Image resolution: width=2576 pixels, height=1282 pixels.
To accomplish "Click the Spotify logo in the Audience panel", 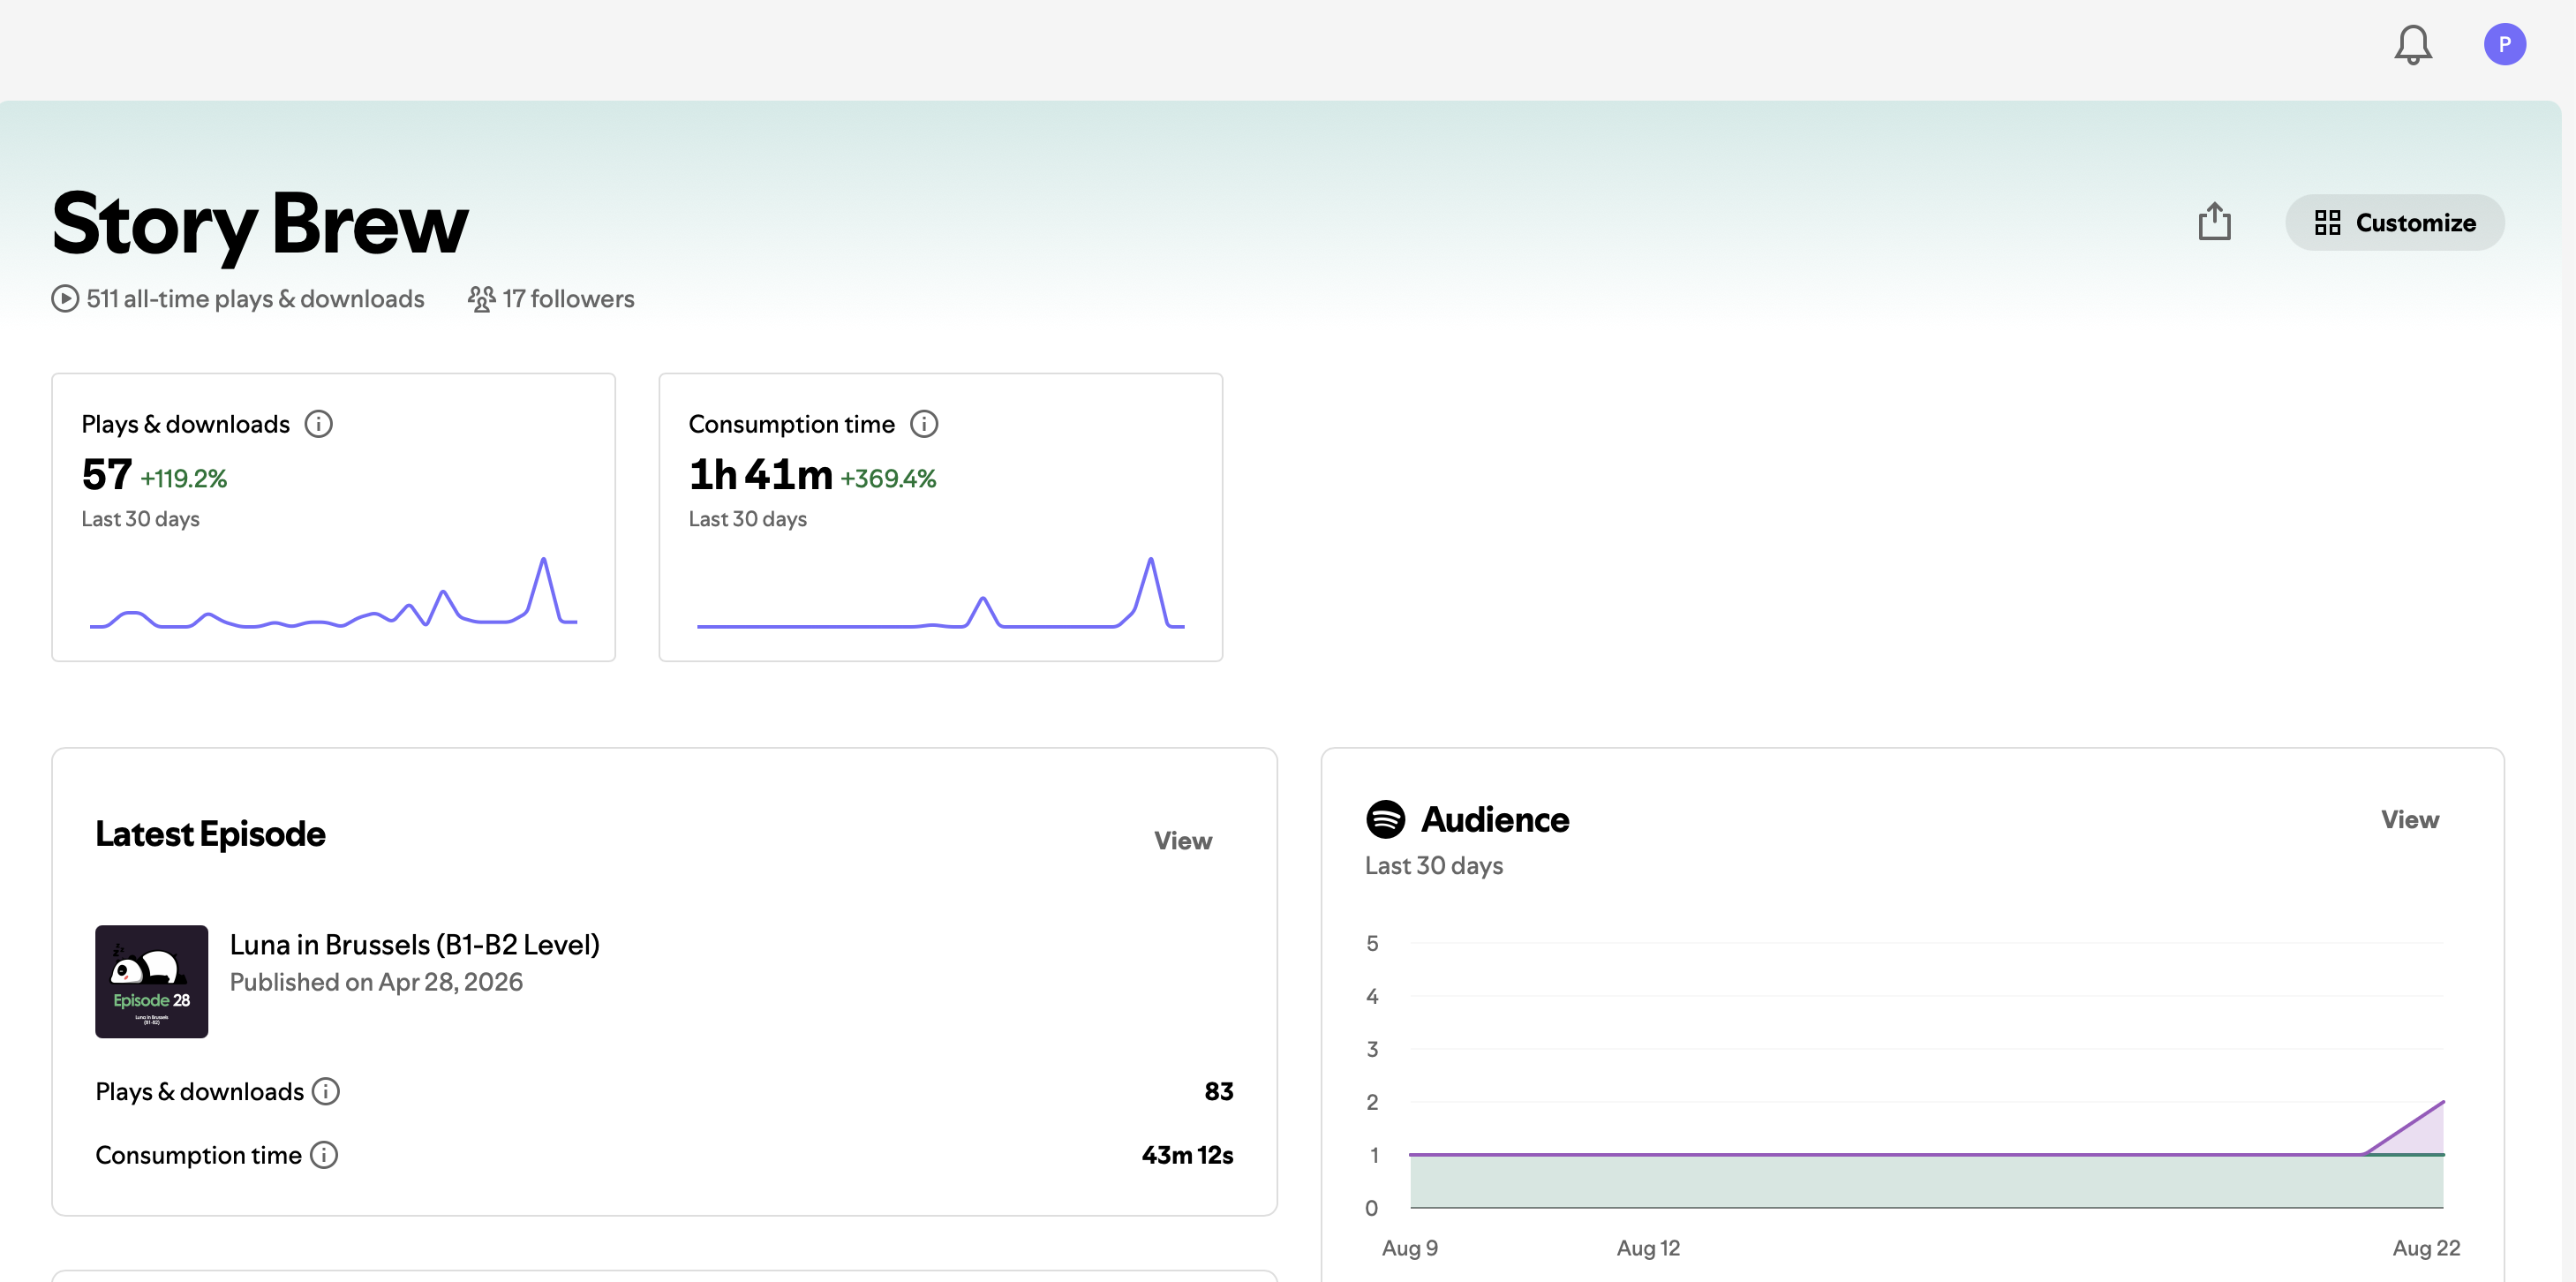I will tap(1385, 819).
